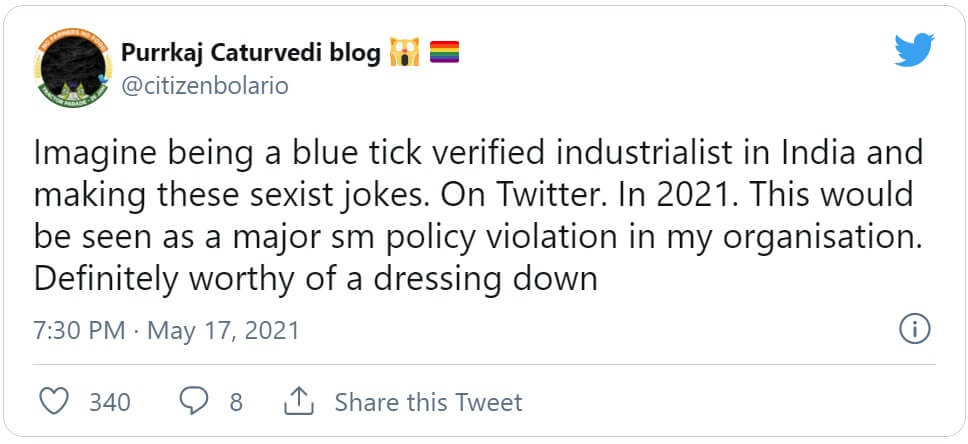Screen dimensions: 968x444
Task: Select the Share this Tweet link
Action: click(428, 402)
